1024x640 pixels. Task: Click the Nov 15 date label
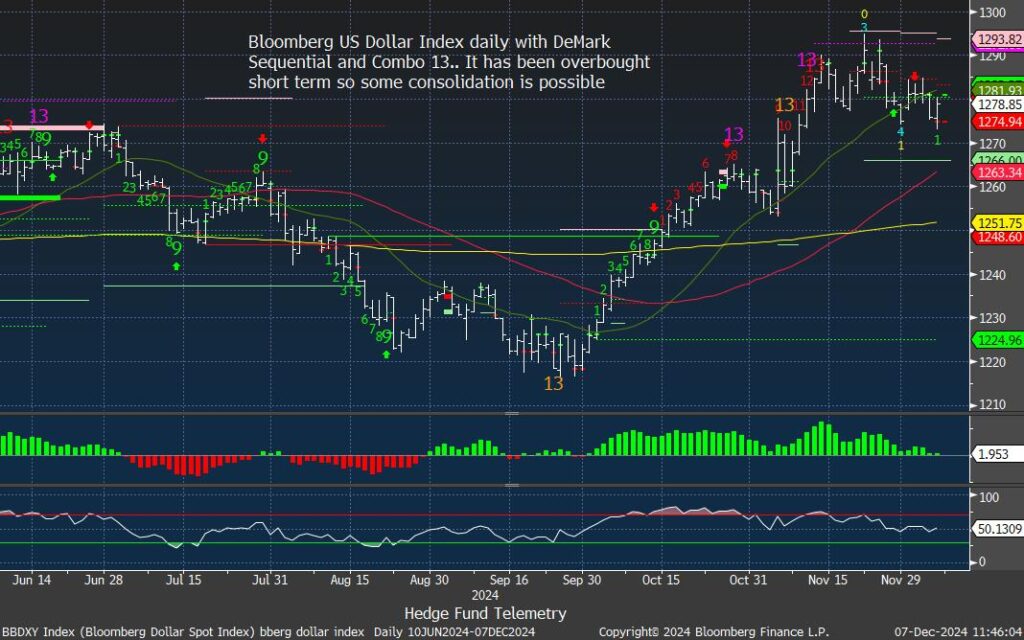(827, 580)
